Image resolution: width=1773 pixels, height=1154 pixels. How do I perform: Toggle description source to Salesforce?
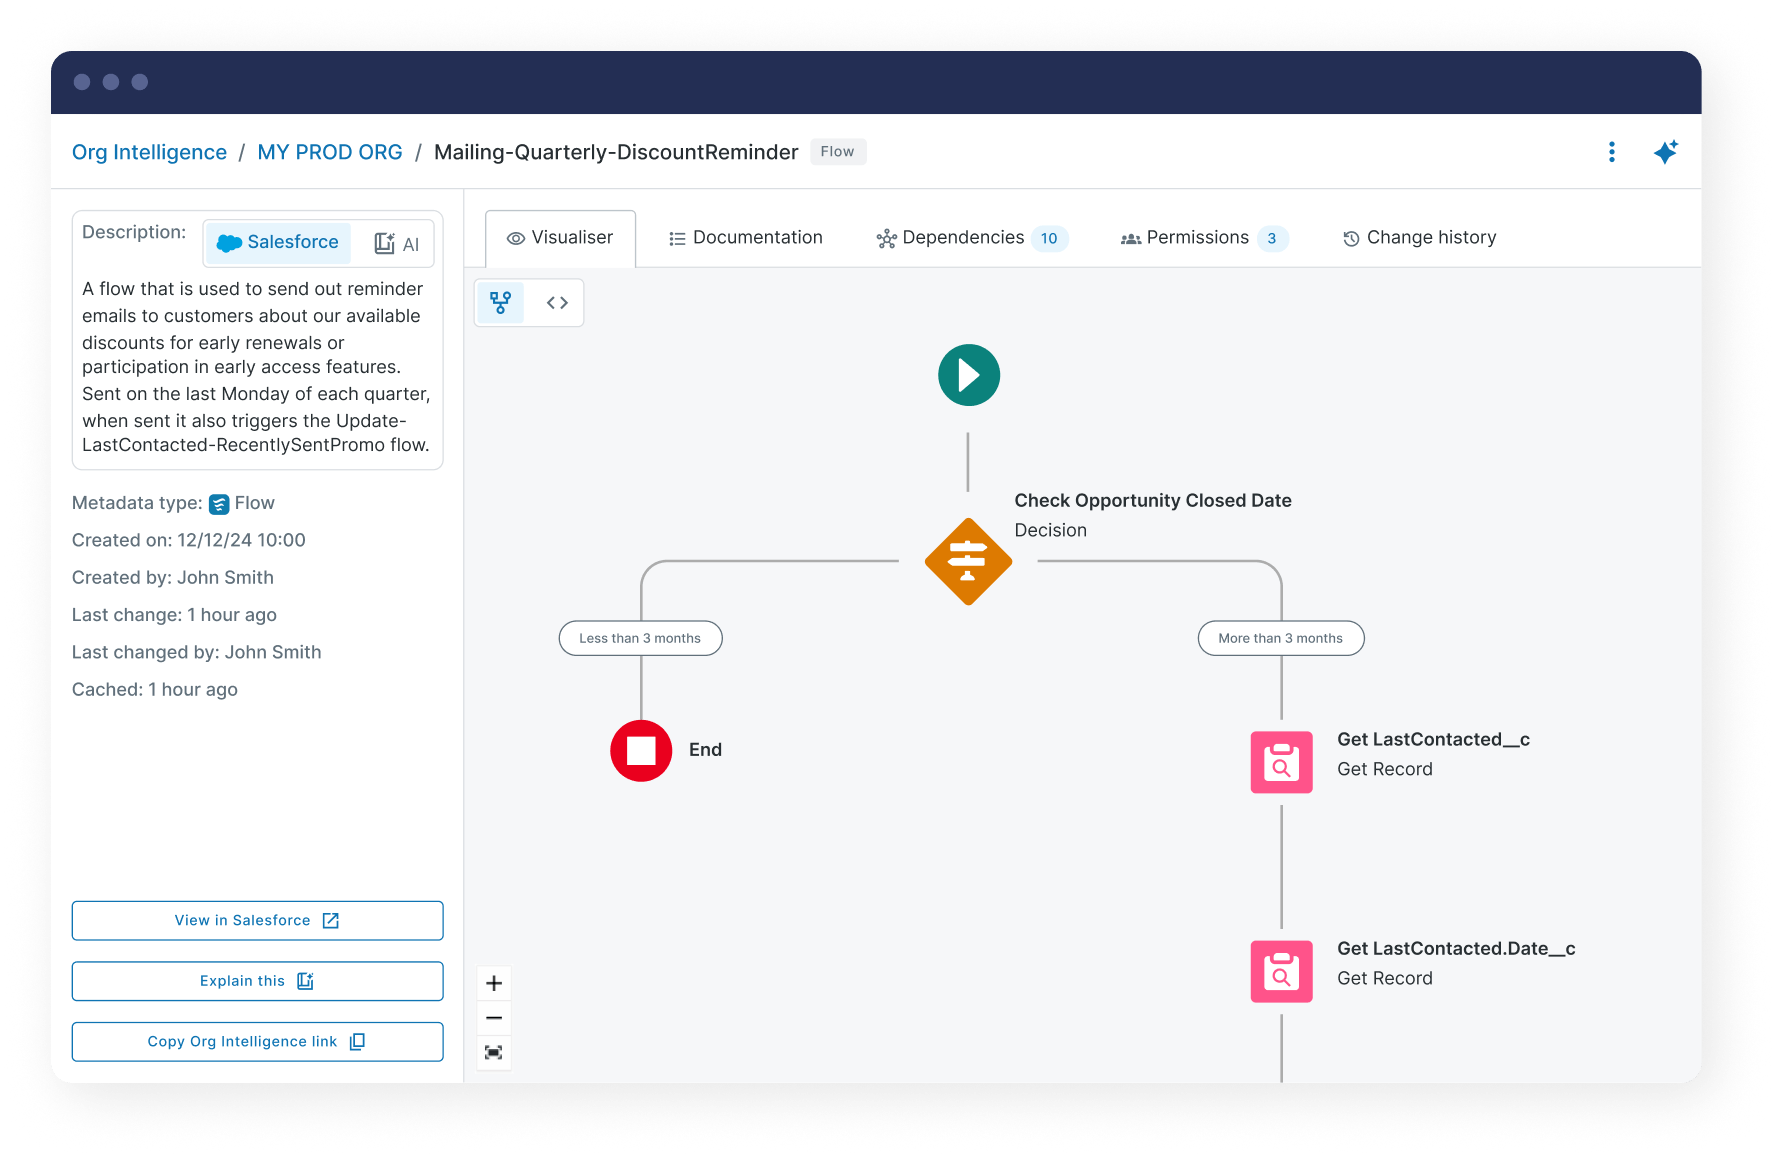pyautogui.click(x=278, y=243)
